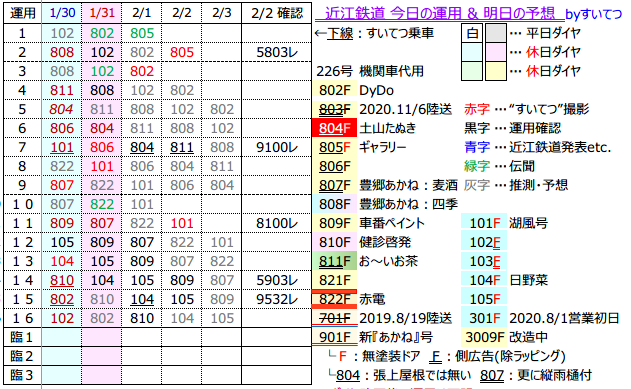Click the 緑字 color key label
This screenshot has height=389, width=631.
pos(477,166)
